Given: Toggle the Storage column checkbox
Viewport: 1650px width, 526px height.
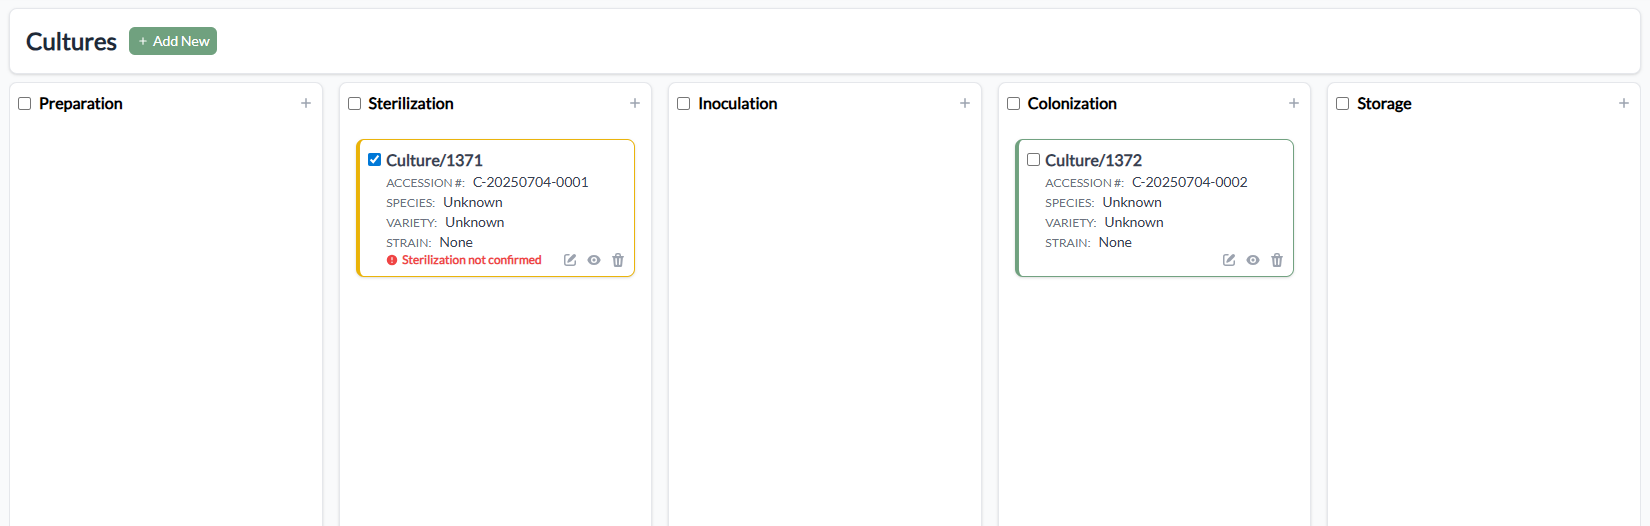Looking at the screenshot, I should tap(1343, 103).
